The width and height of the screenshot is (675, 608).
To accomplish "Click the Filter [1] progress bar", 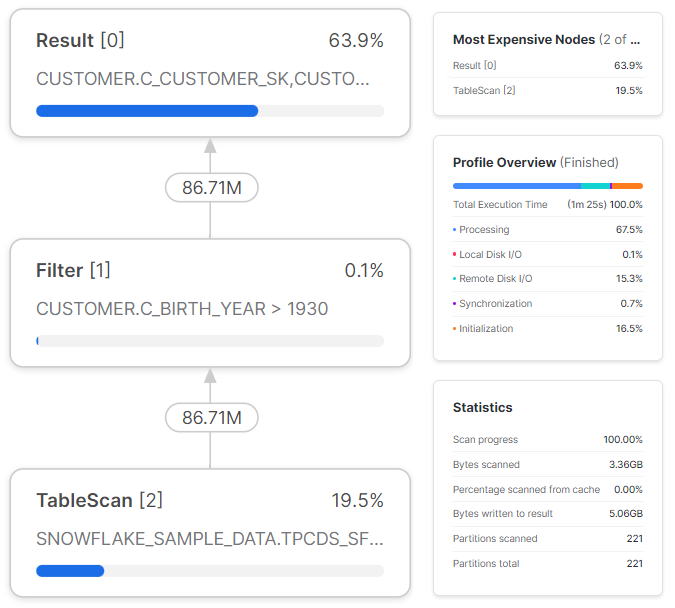I will click(x=210, y=341).
